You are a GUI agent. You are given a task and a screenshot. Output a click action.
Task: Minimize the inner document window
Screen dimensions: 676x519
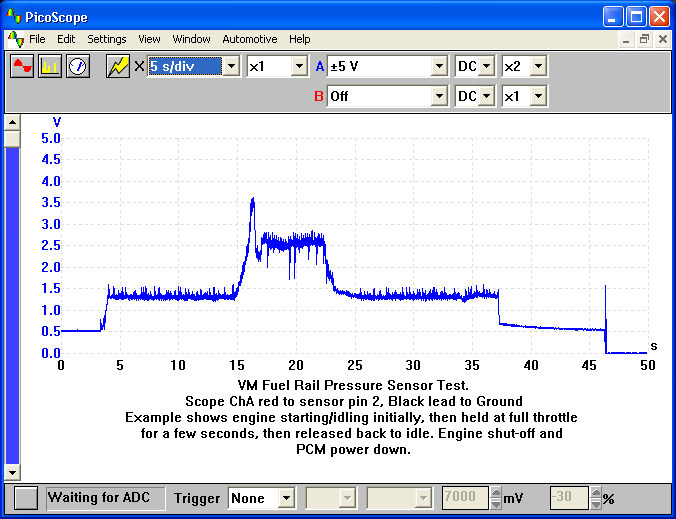pos(626,39)
